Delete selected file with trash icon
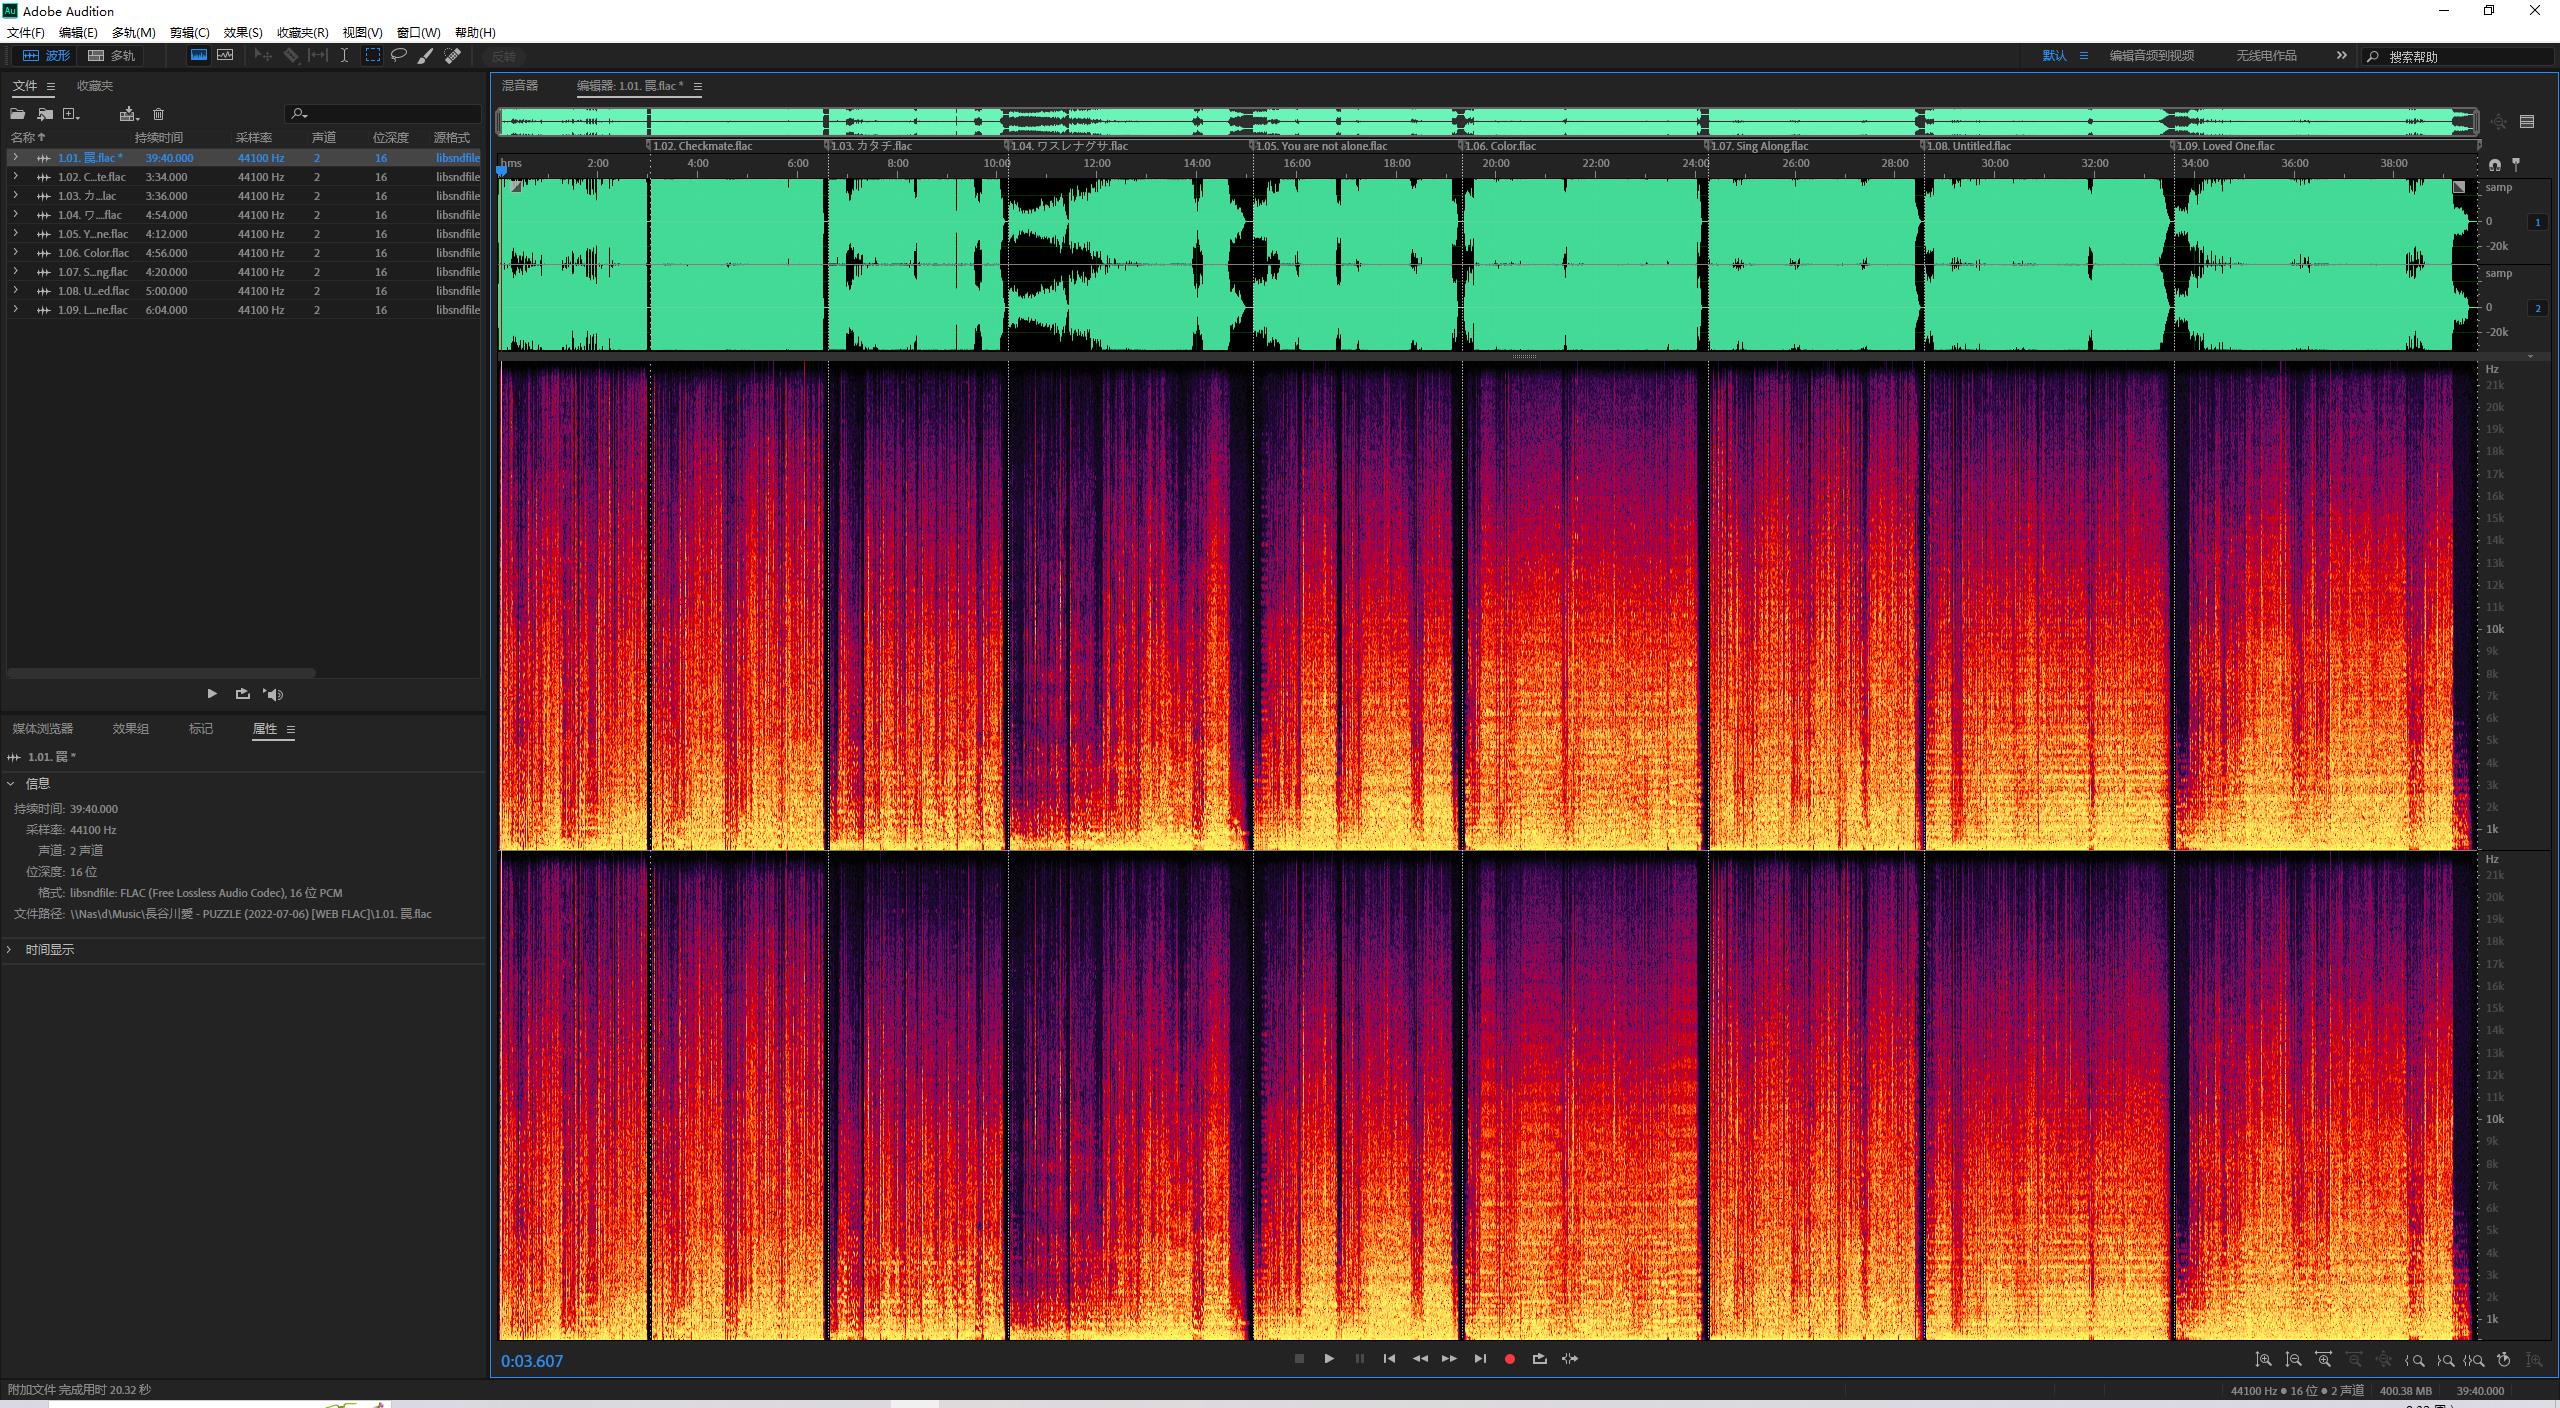The image size is (2560, 1408). pyautogui.click(x=158, y=114)
